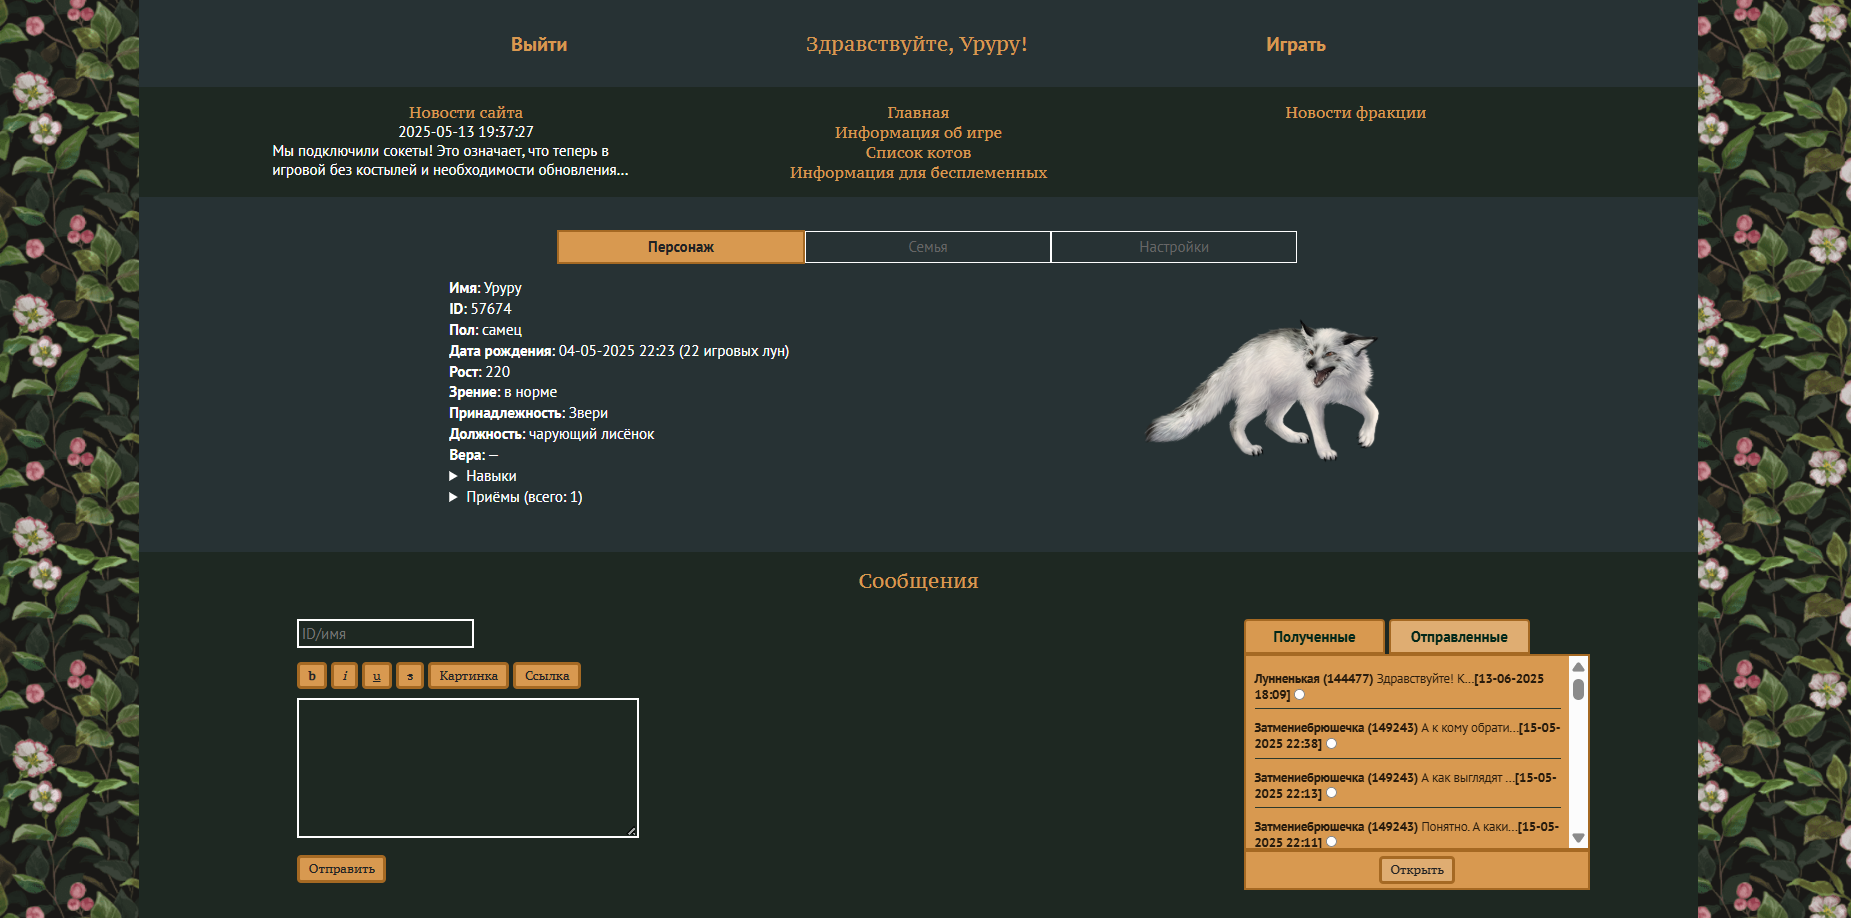Click the white fox character image
Screen dimensions: 1851x918
pos(1264,391)
